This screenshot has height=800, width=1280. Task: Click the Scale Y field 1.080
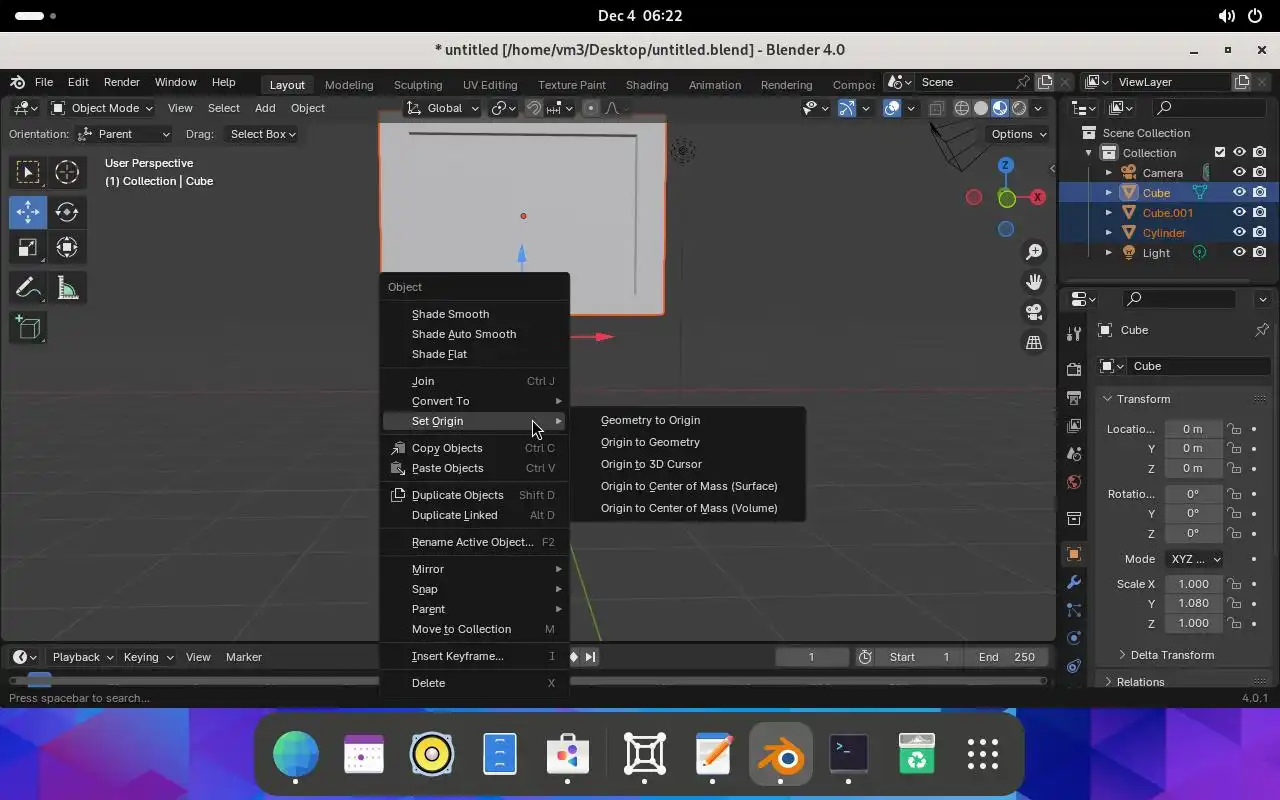click(x=1193, y=603)
